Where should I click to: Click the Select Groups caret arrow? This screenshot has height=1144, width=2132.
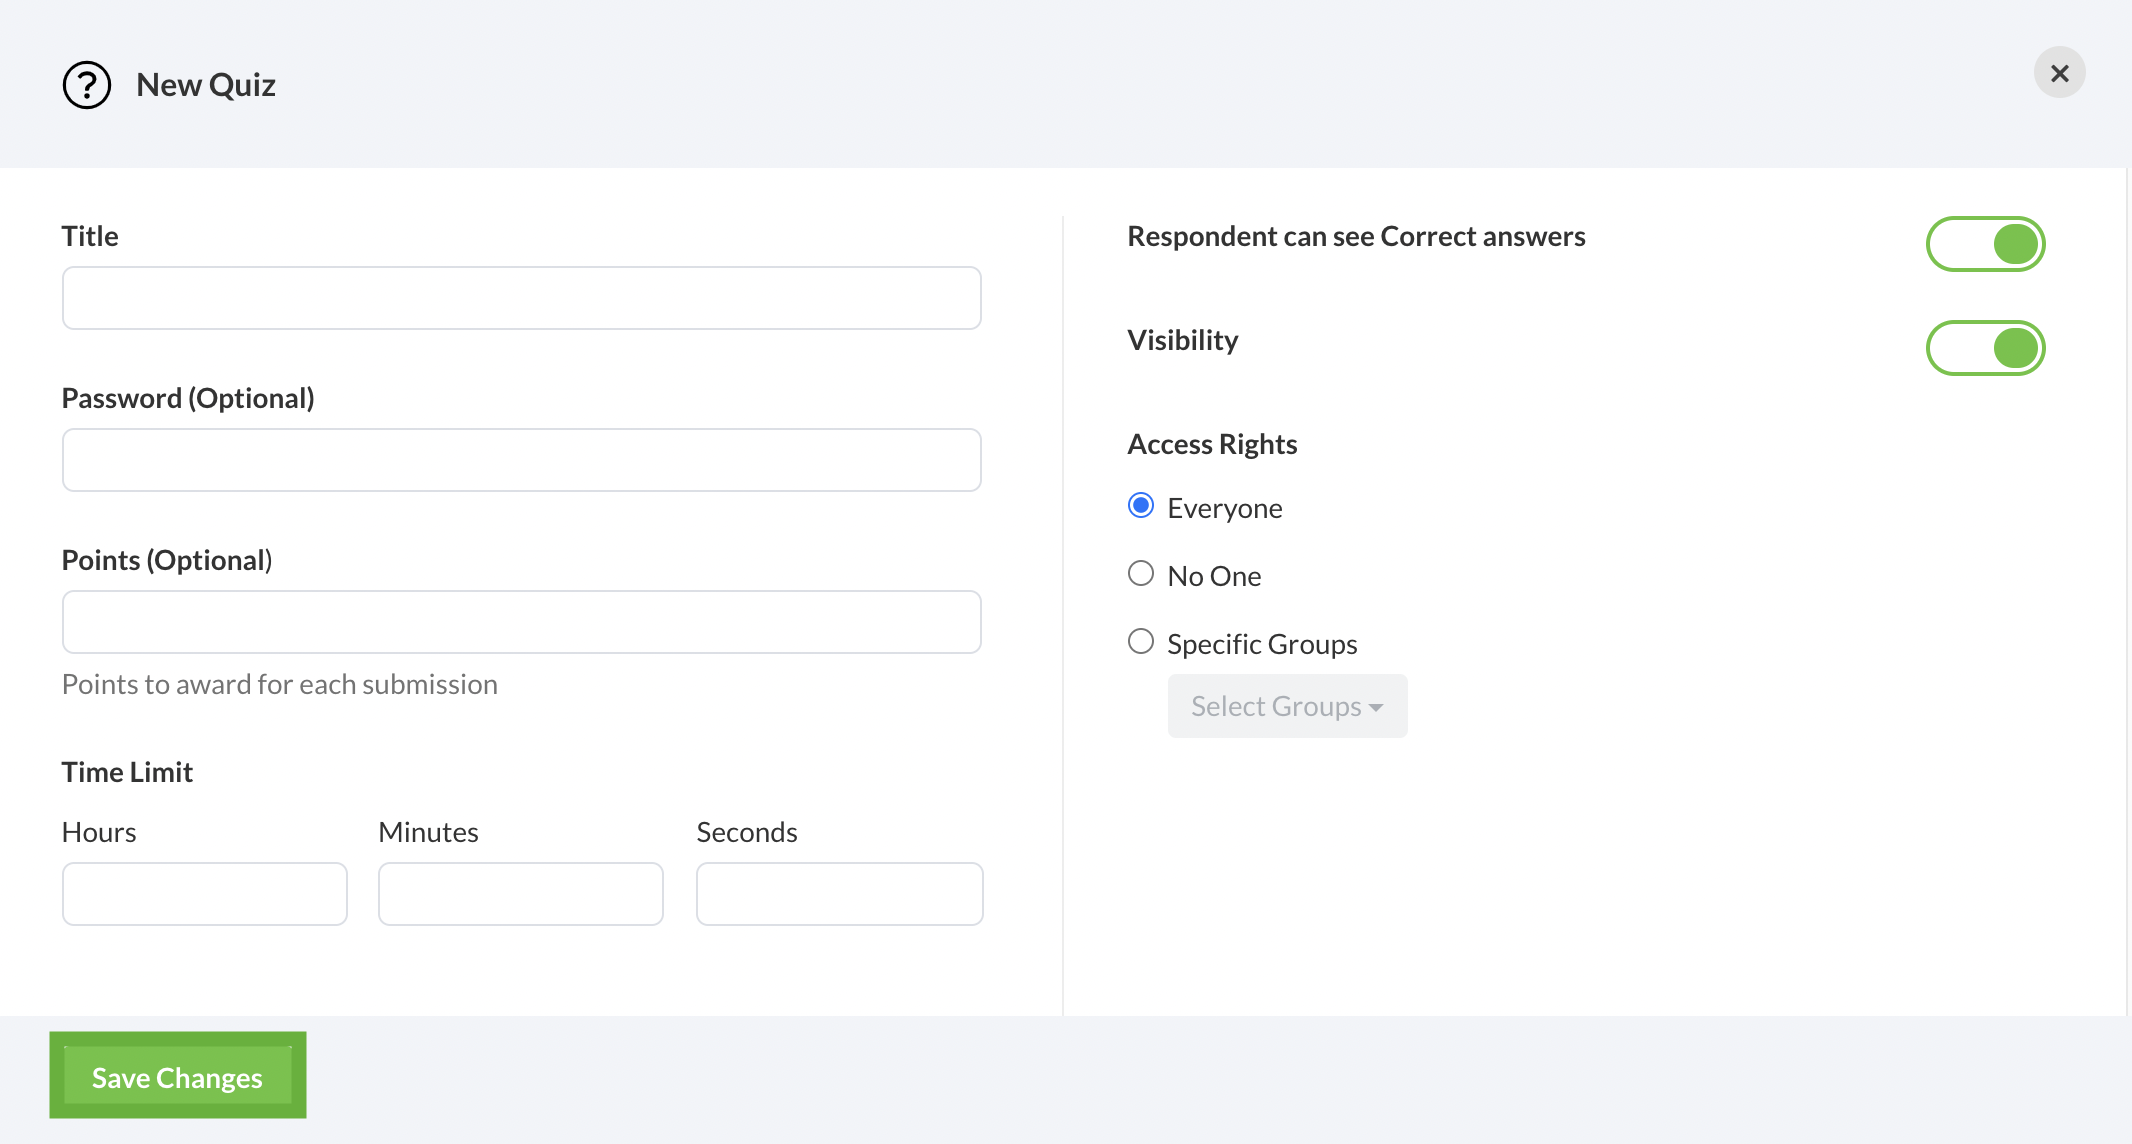coord(1377,708)
